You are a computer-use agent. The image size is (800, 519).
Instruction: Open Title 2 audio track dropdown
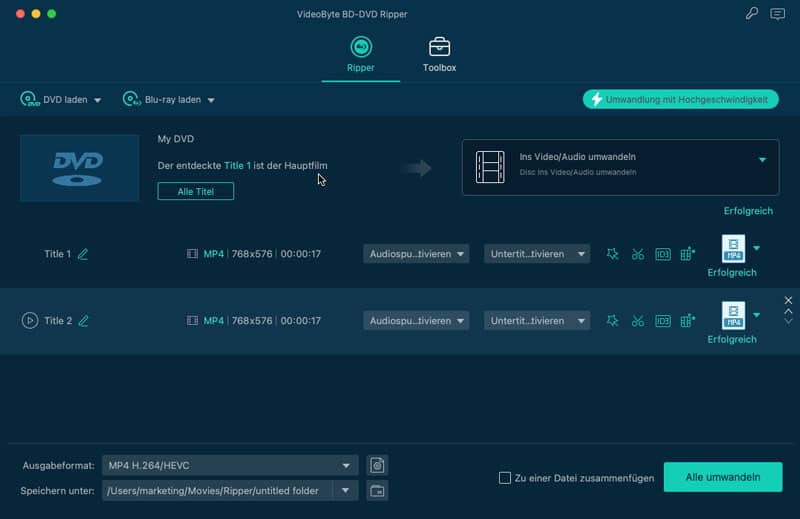[x=416, y=320]
